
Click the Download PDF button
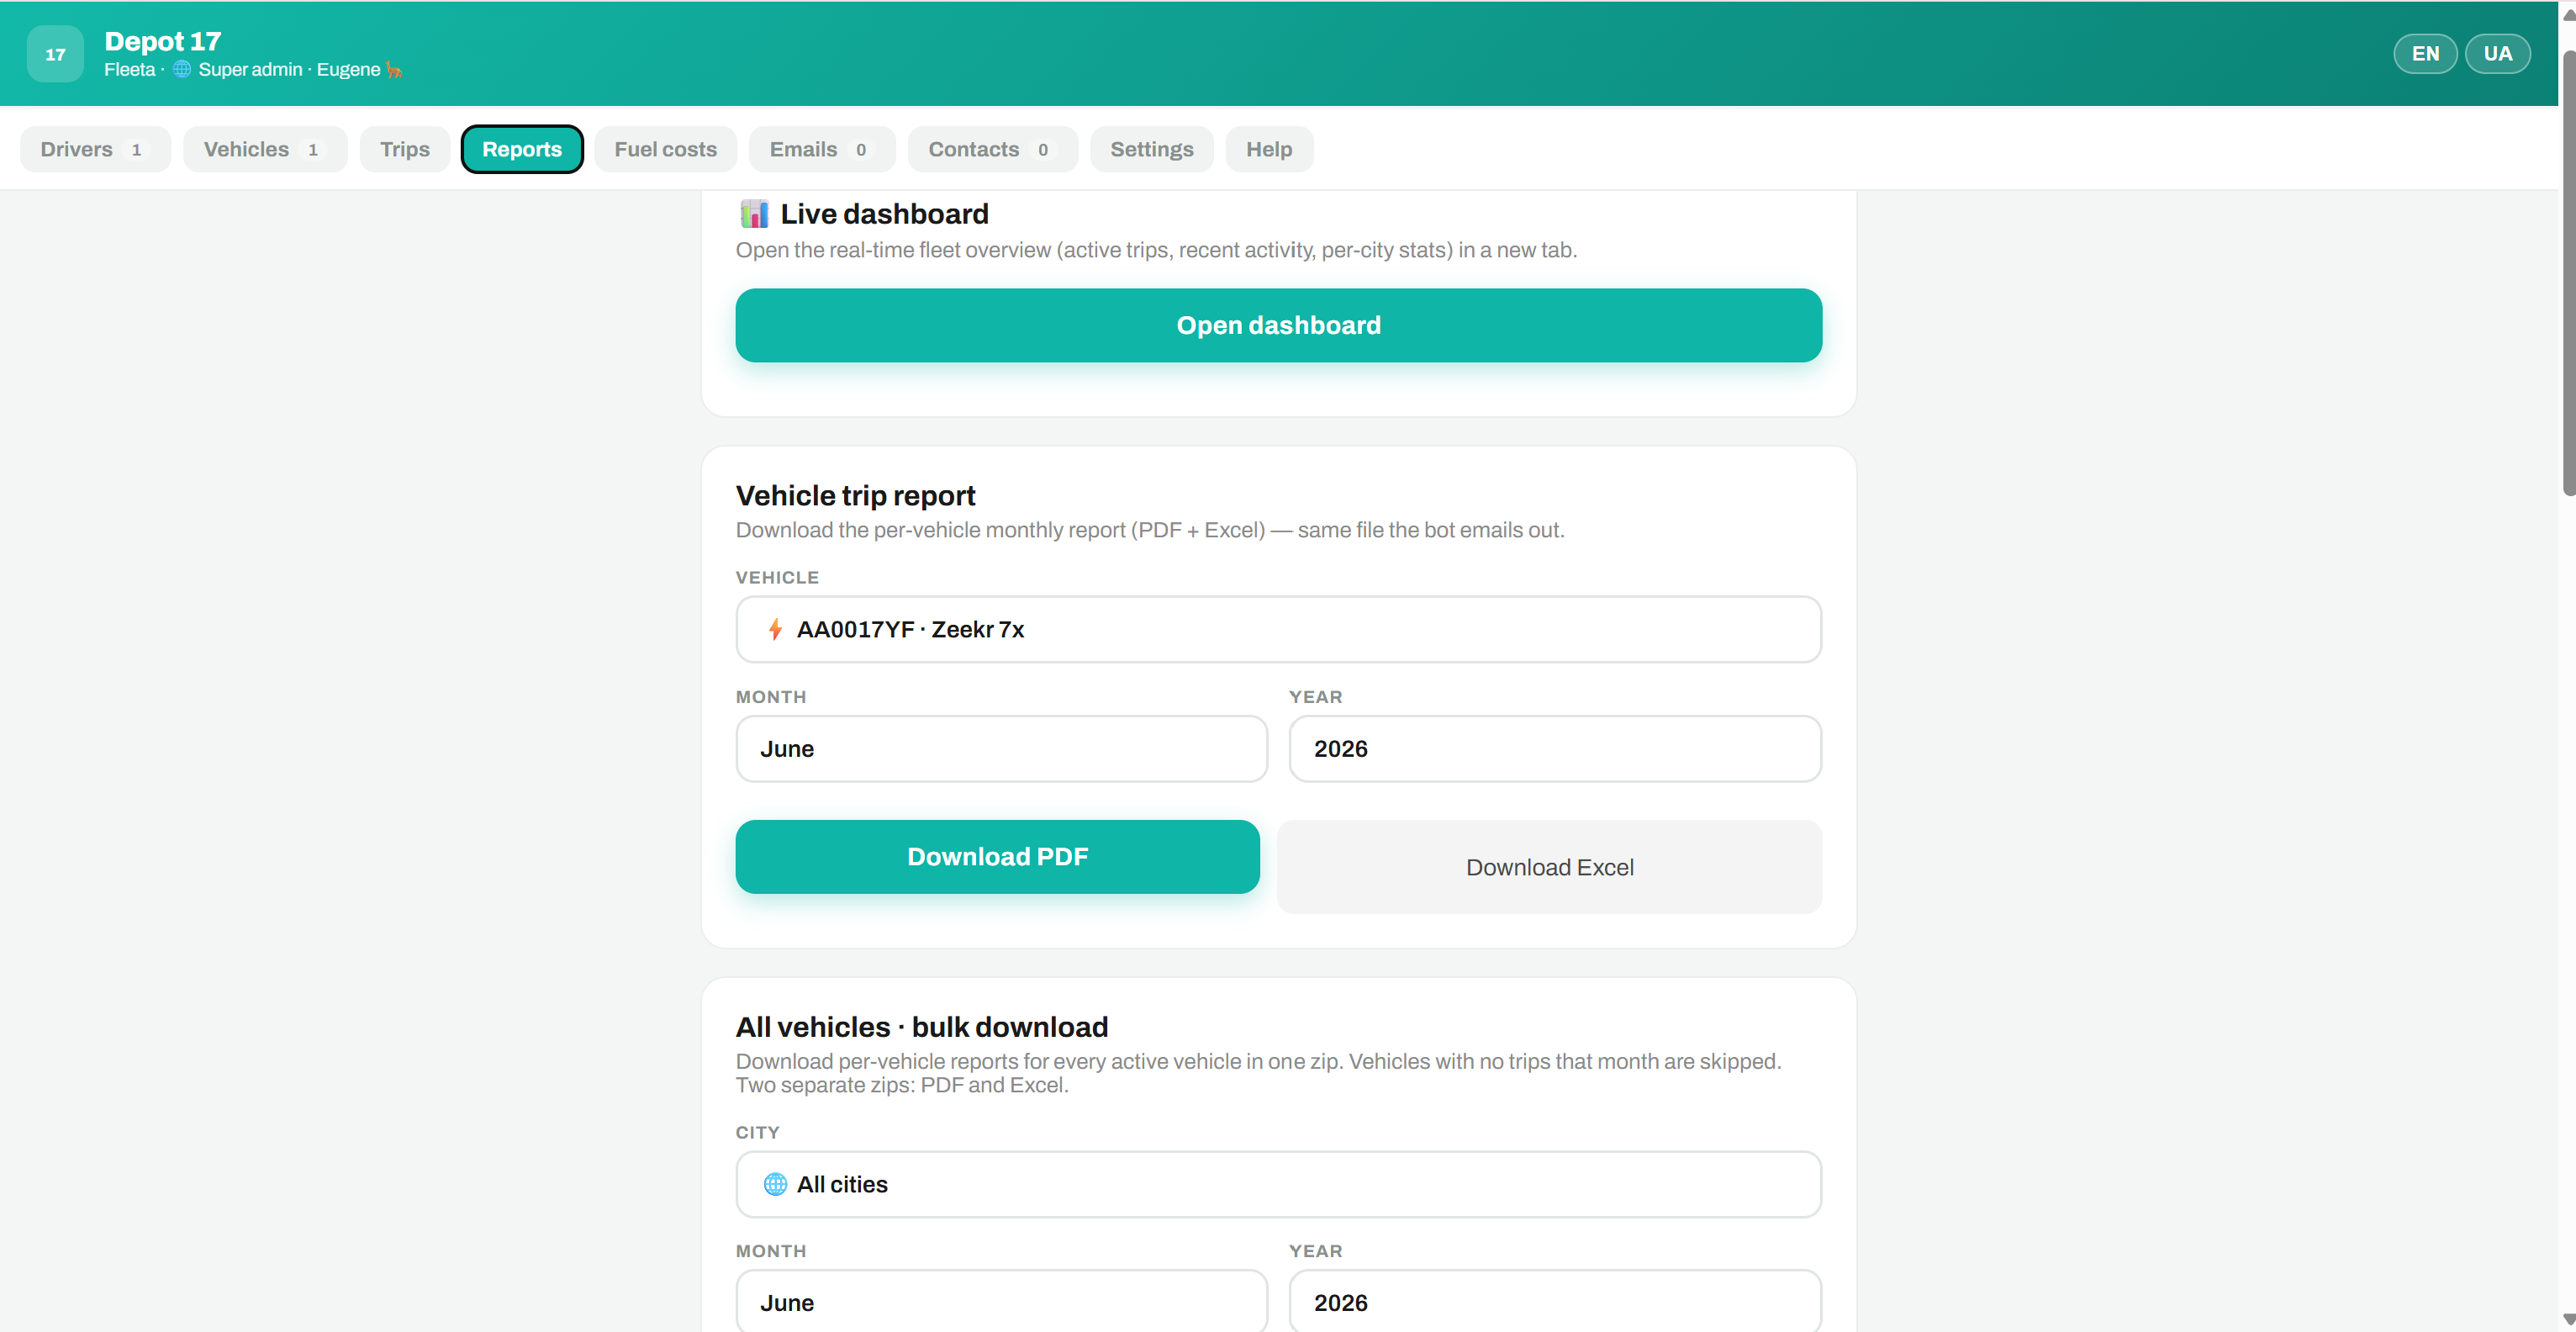tap(997, 857)
